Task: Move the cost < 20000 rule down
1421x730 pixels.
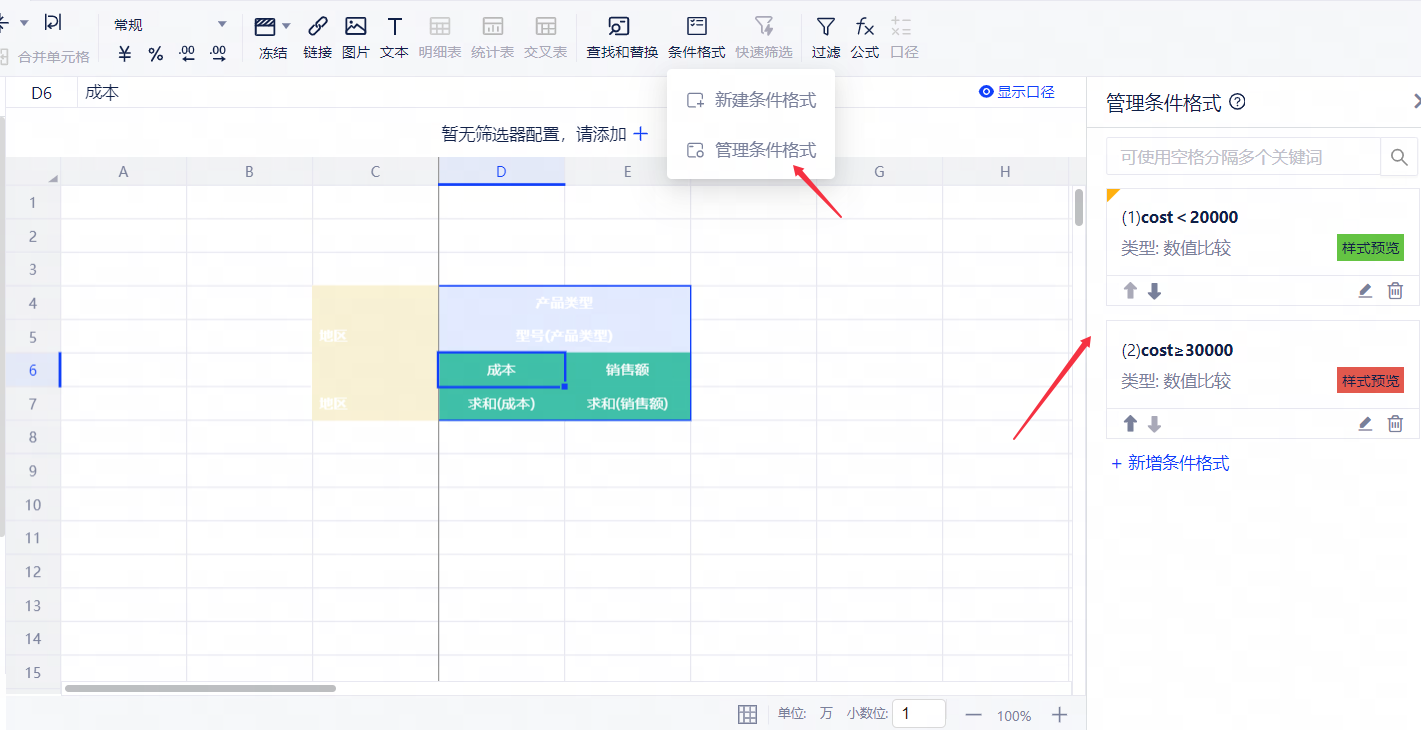Action: coord(1154,291)
